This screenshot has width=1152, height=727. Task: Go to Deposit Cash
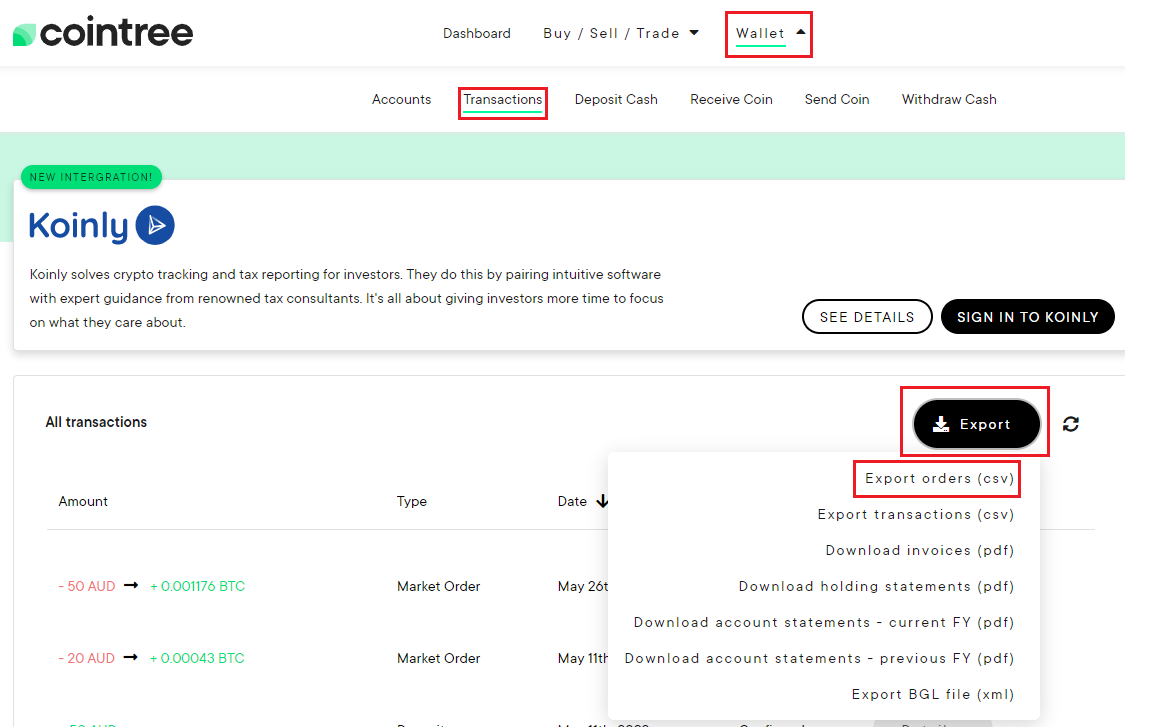(x=616, y=99)
